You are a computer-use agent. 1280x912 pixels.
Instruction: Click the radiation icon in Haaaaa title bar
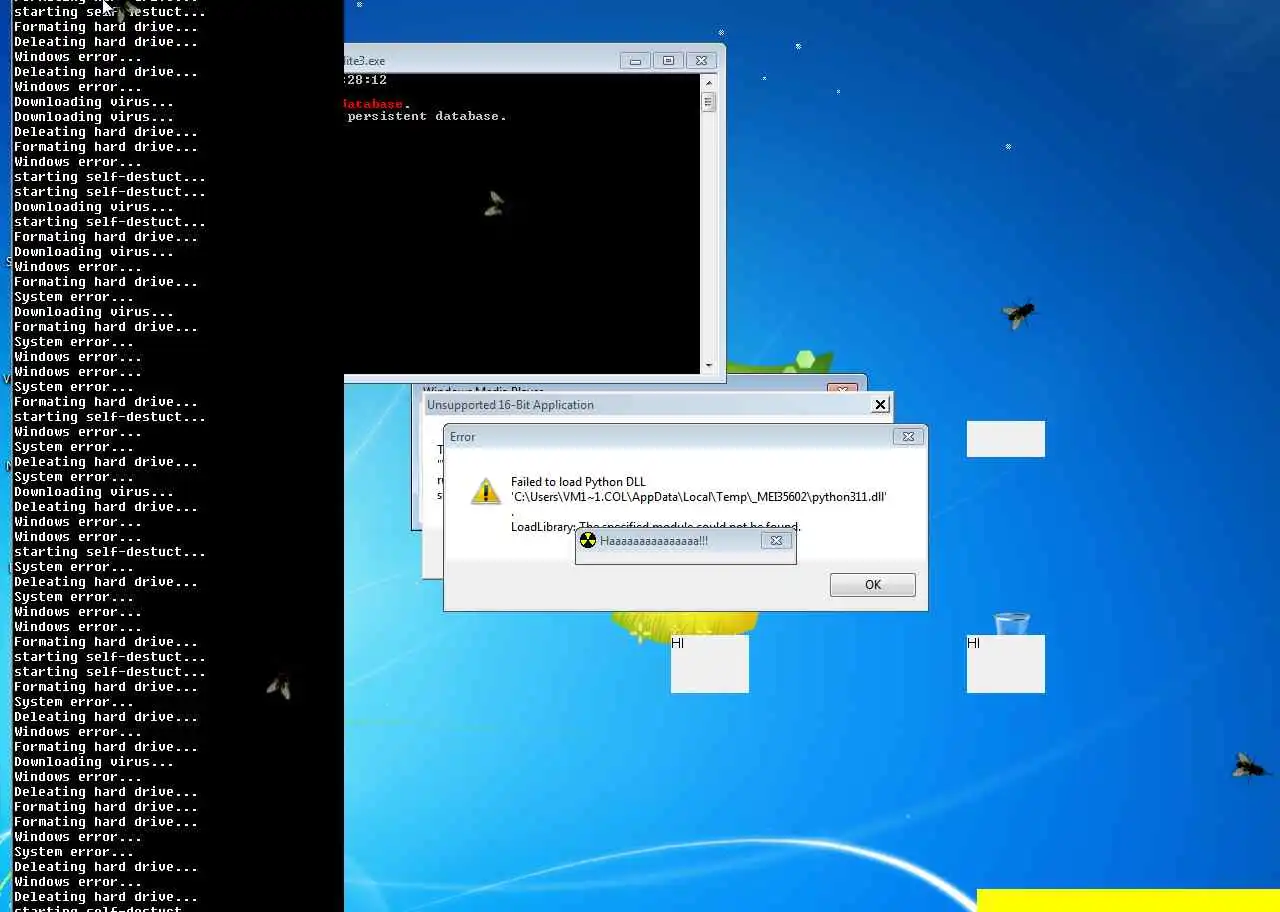click(x=588, y=540)
